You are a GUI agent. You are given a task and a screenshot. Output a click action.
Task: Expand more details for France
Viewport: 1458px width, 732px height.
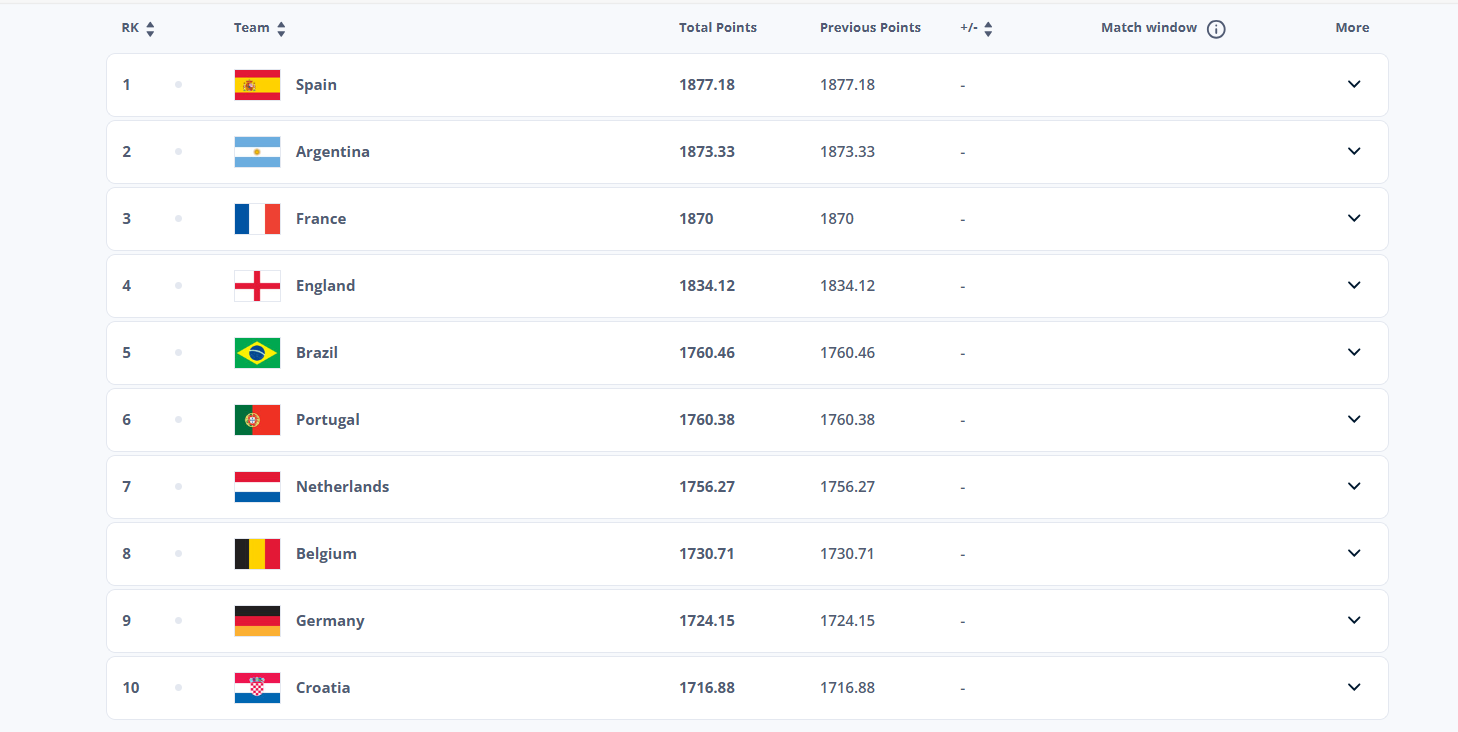1354,218
